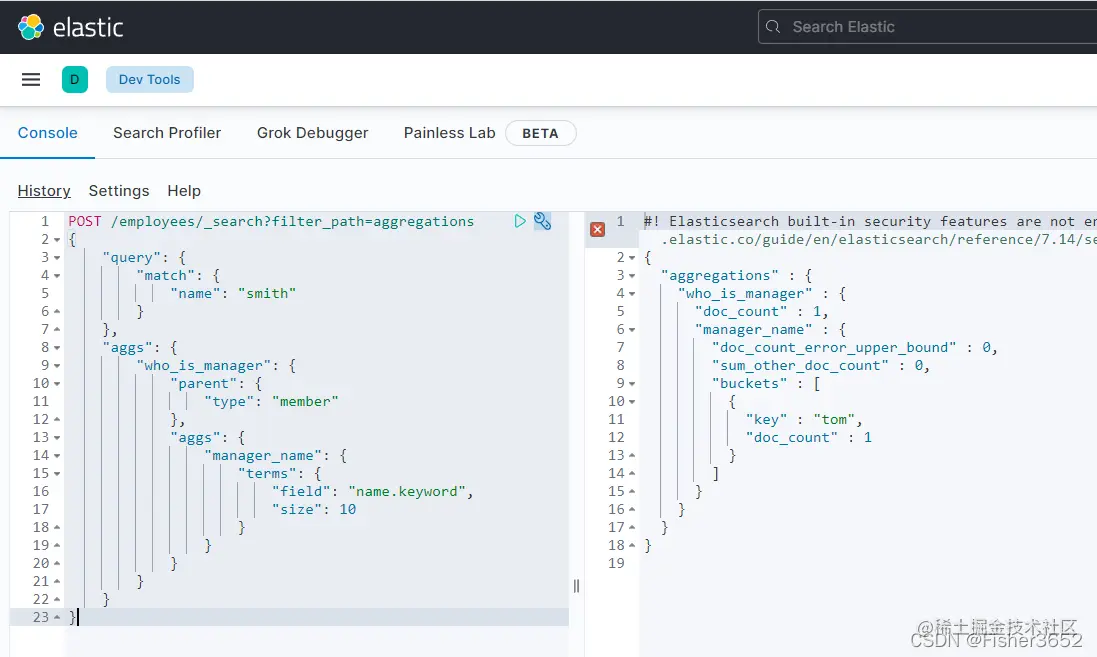Open the History link
The image size is (1097, 657).
(44, 191)
